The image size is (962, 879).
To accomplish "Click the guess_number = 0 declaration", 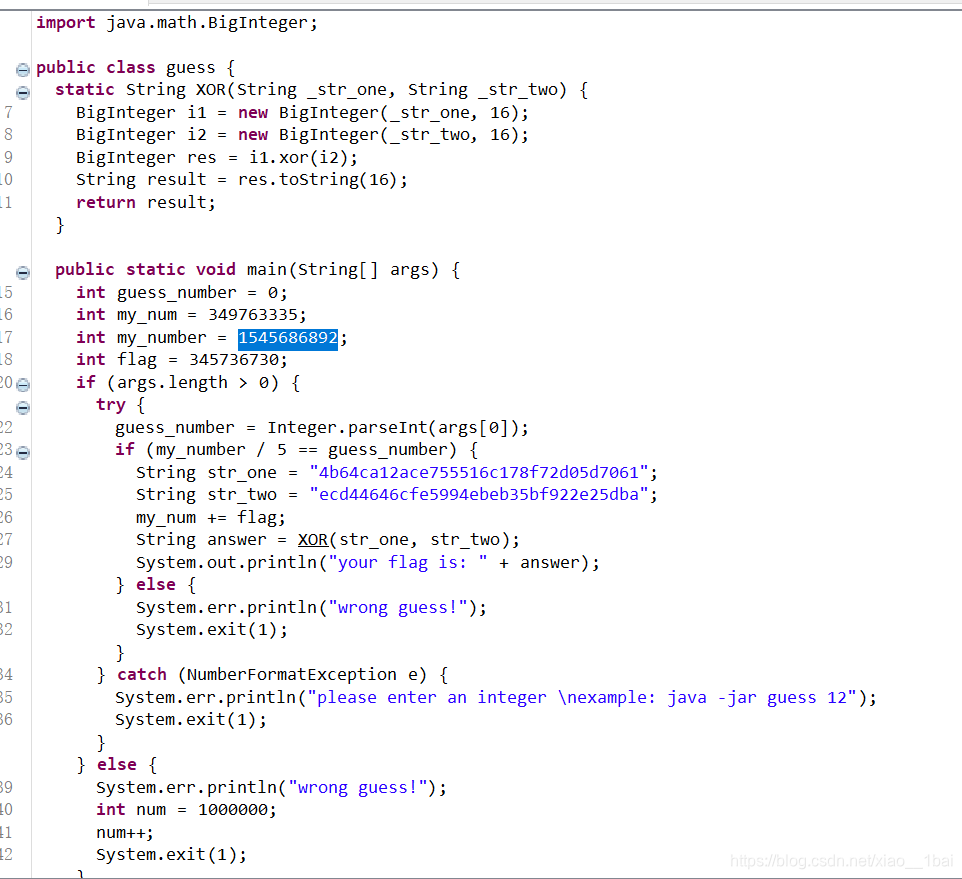I will click(182, 293).
